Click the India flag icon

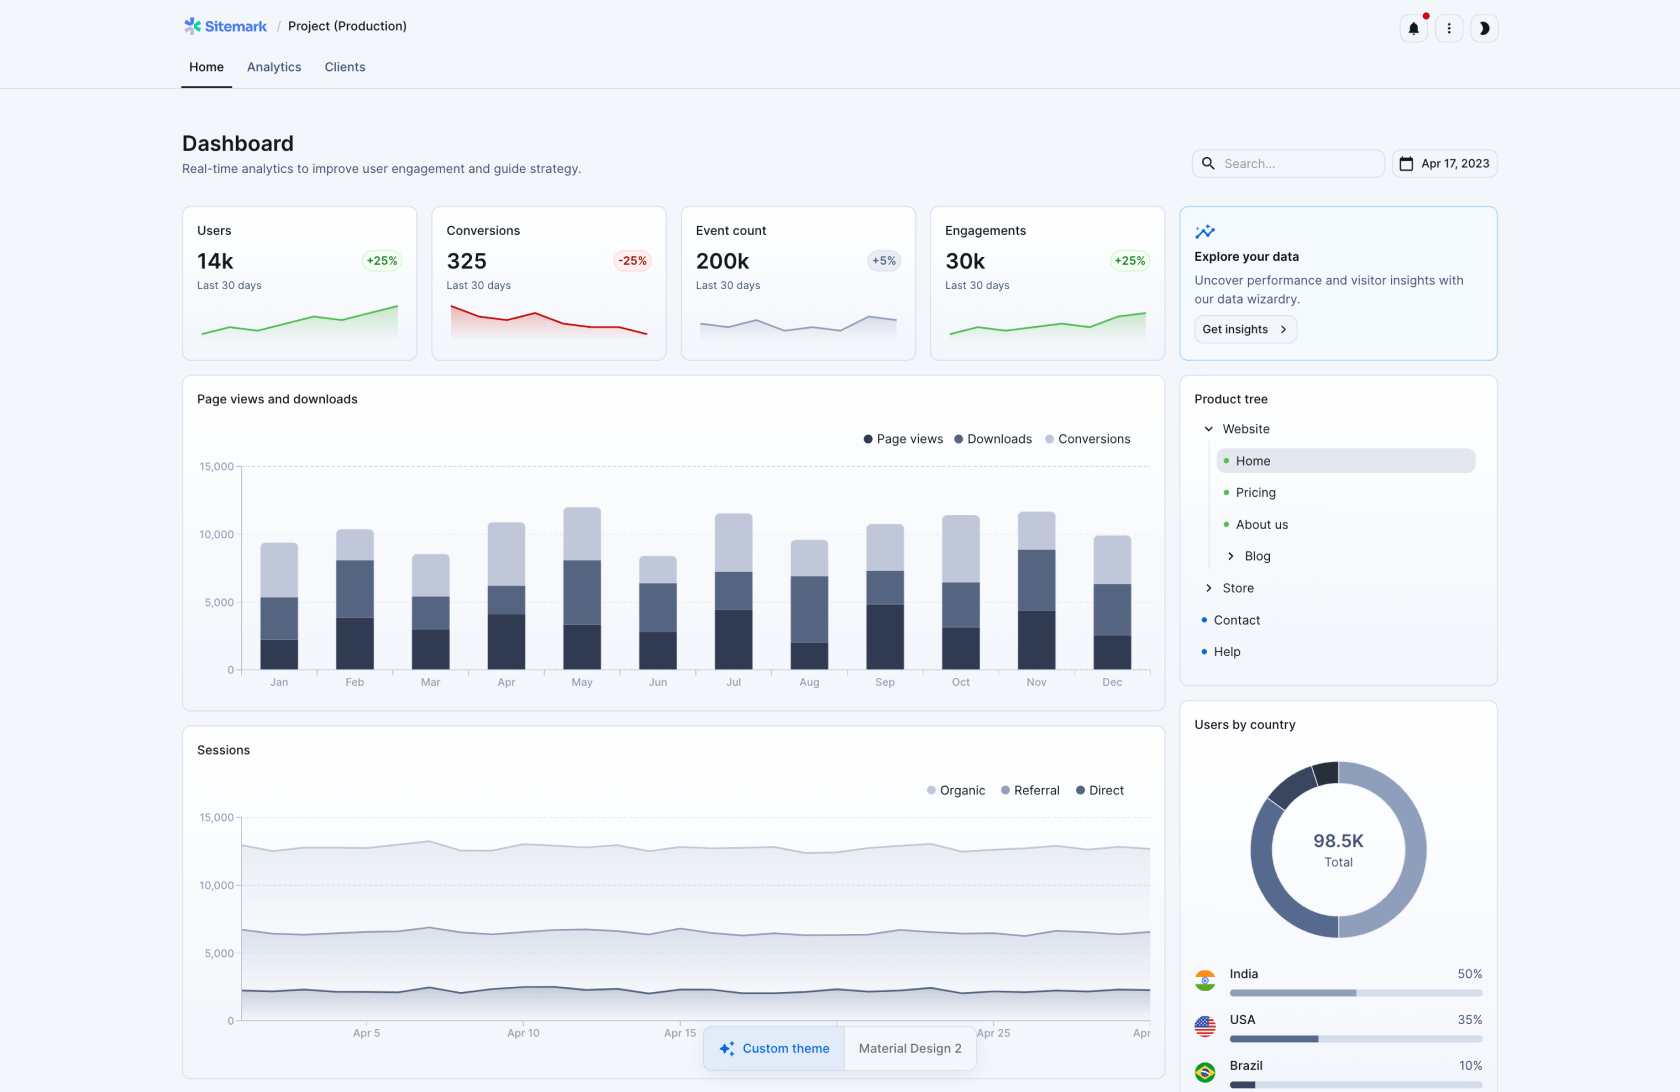point(1205,979)
